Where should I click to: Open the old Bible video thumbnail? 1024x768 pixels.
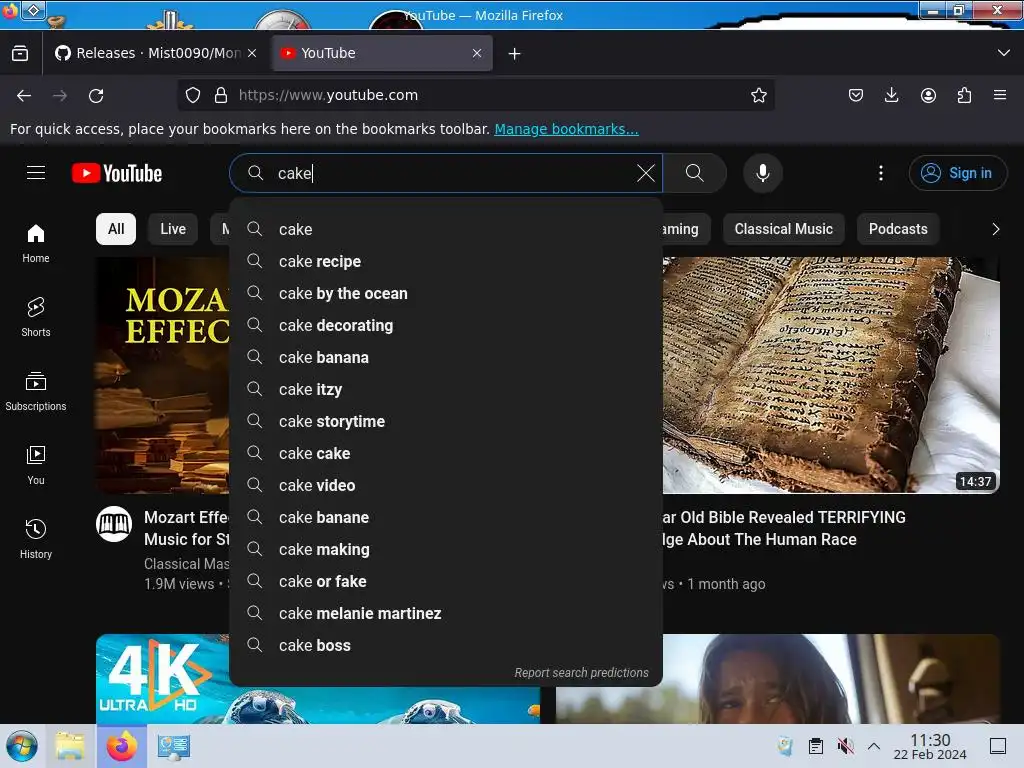click(831, 375)
